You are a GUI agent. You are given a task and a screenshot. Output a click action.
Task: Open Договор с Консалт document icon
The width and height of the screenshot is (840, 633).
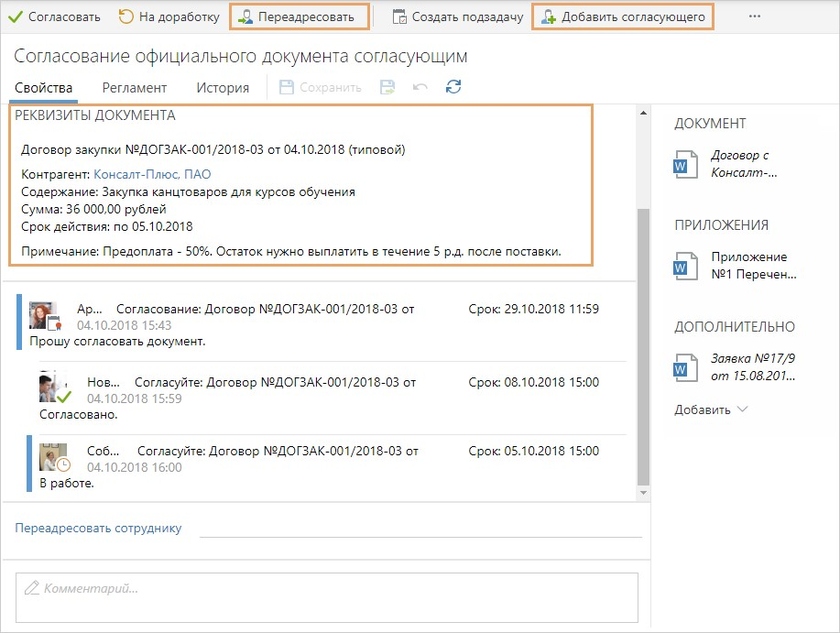[x=686, y=165]
